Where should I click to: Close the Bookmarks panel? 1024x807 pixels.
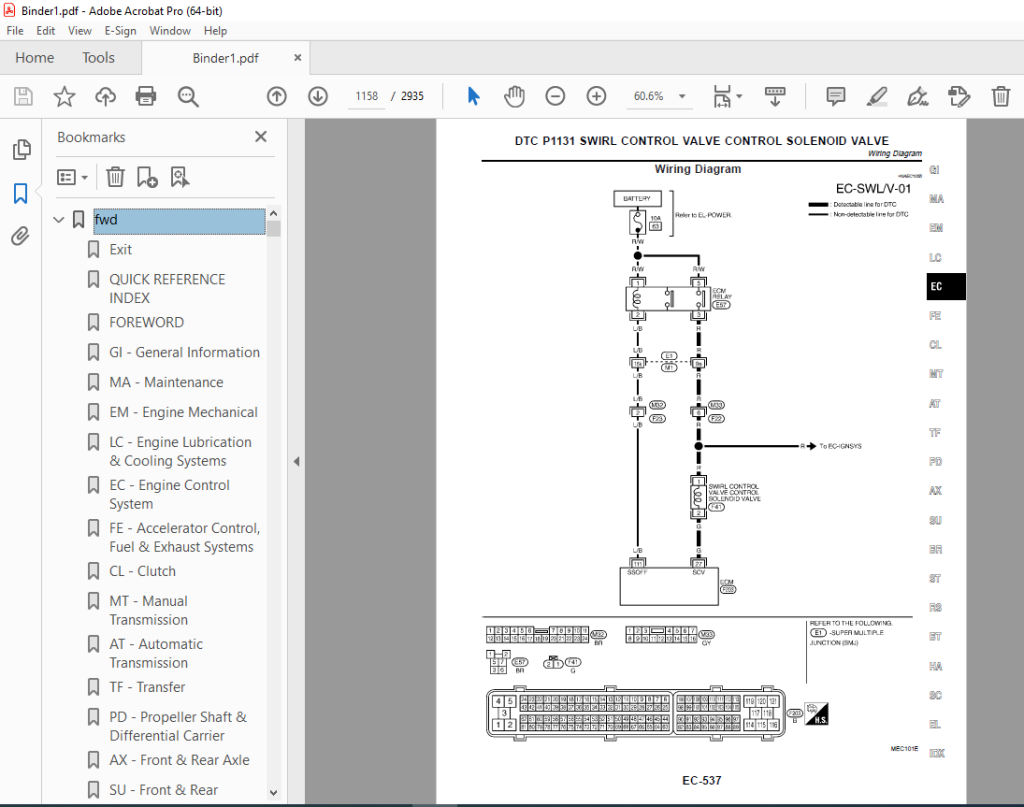[261, 136]
